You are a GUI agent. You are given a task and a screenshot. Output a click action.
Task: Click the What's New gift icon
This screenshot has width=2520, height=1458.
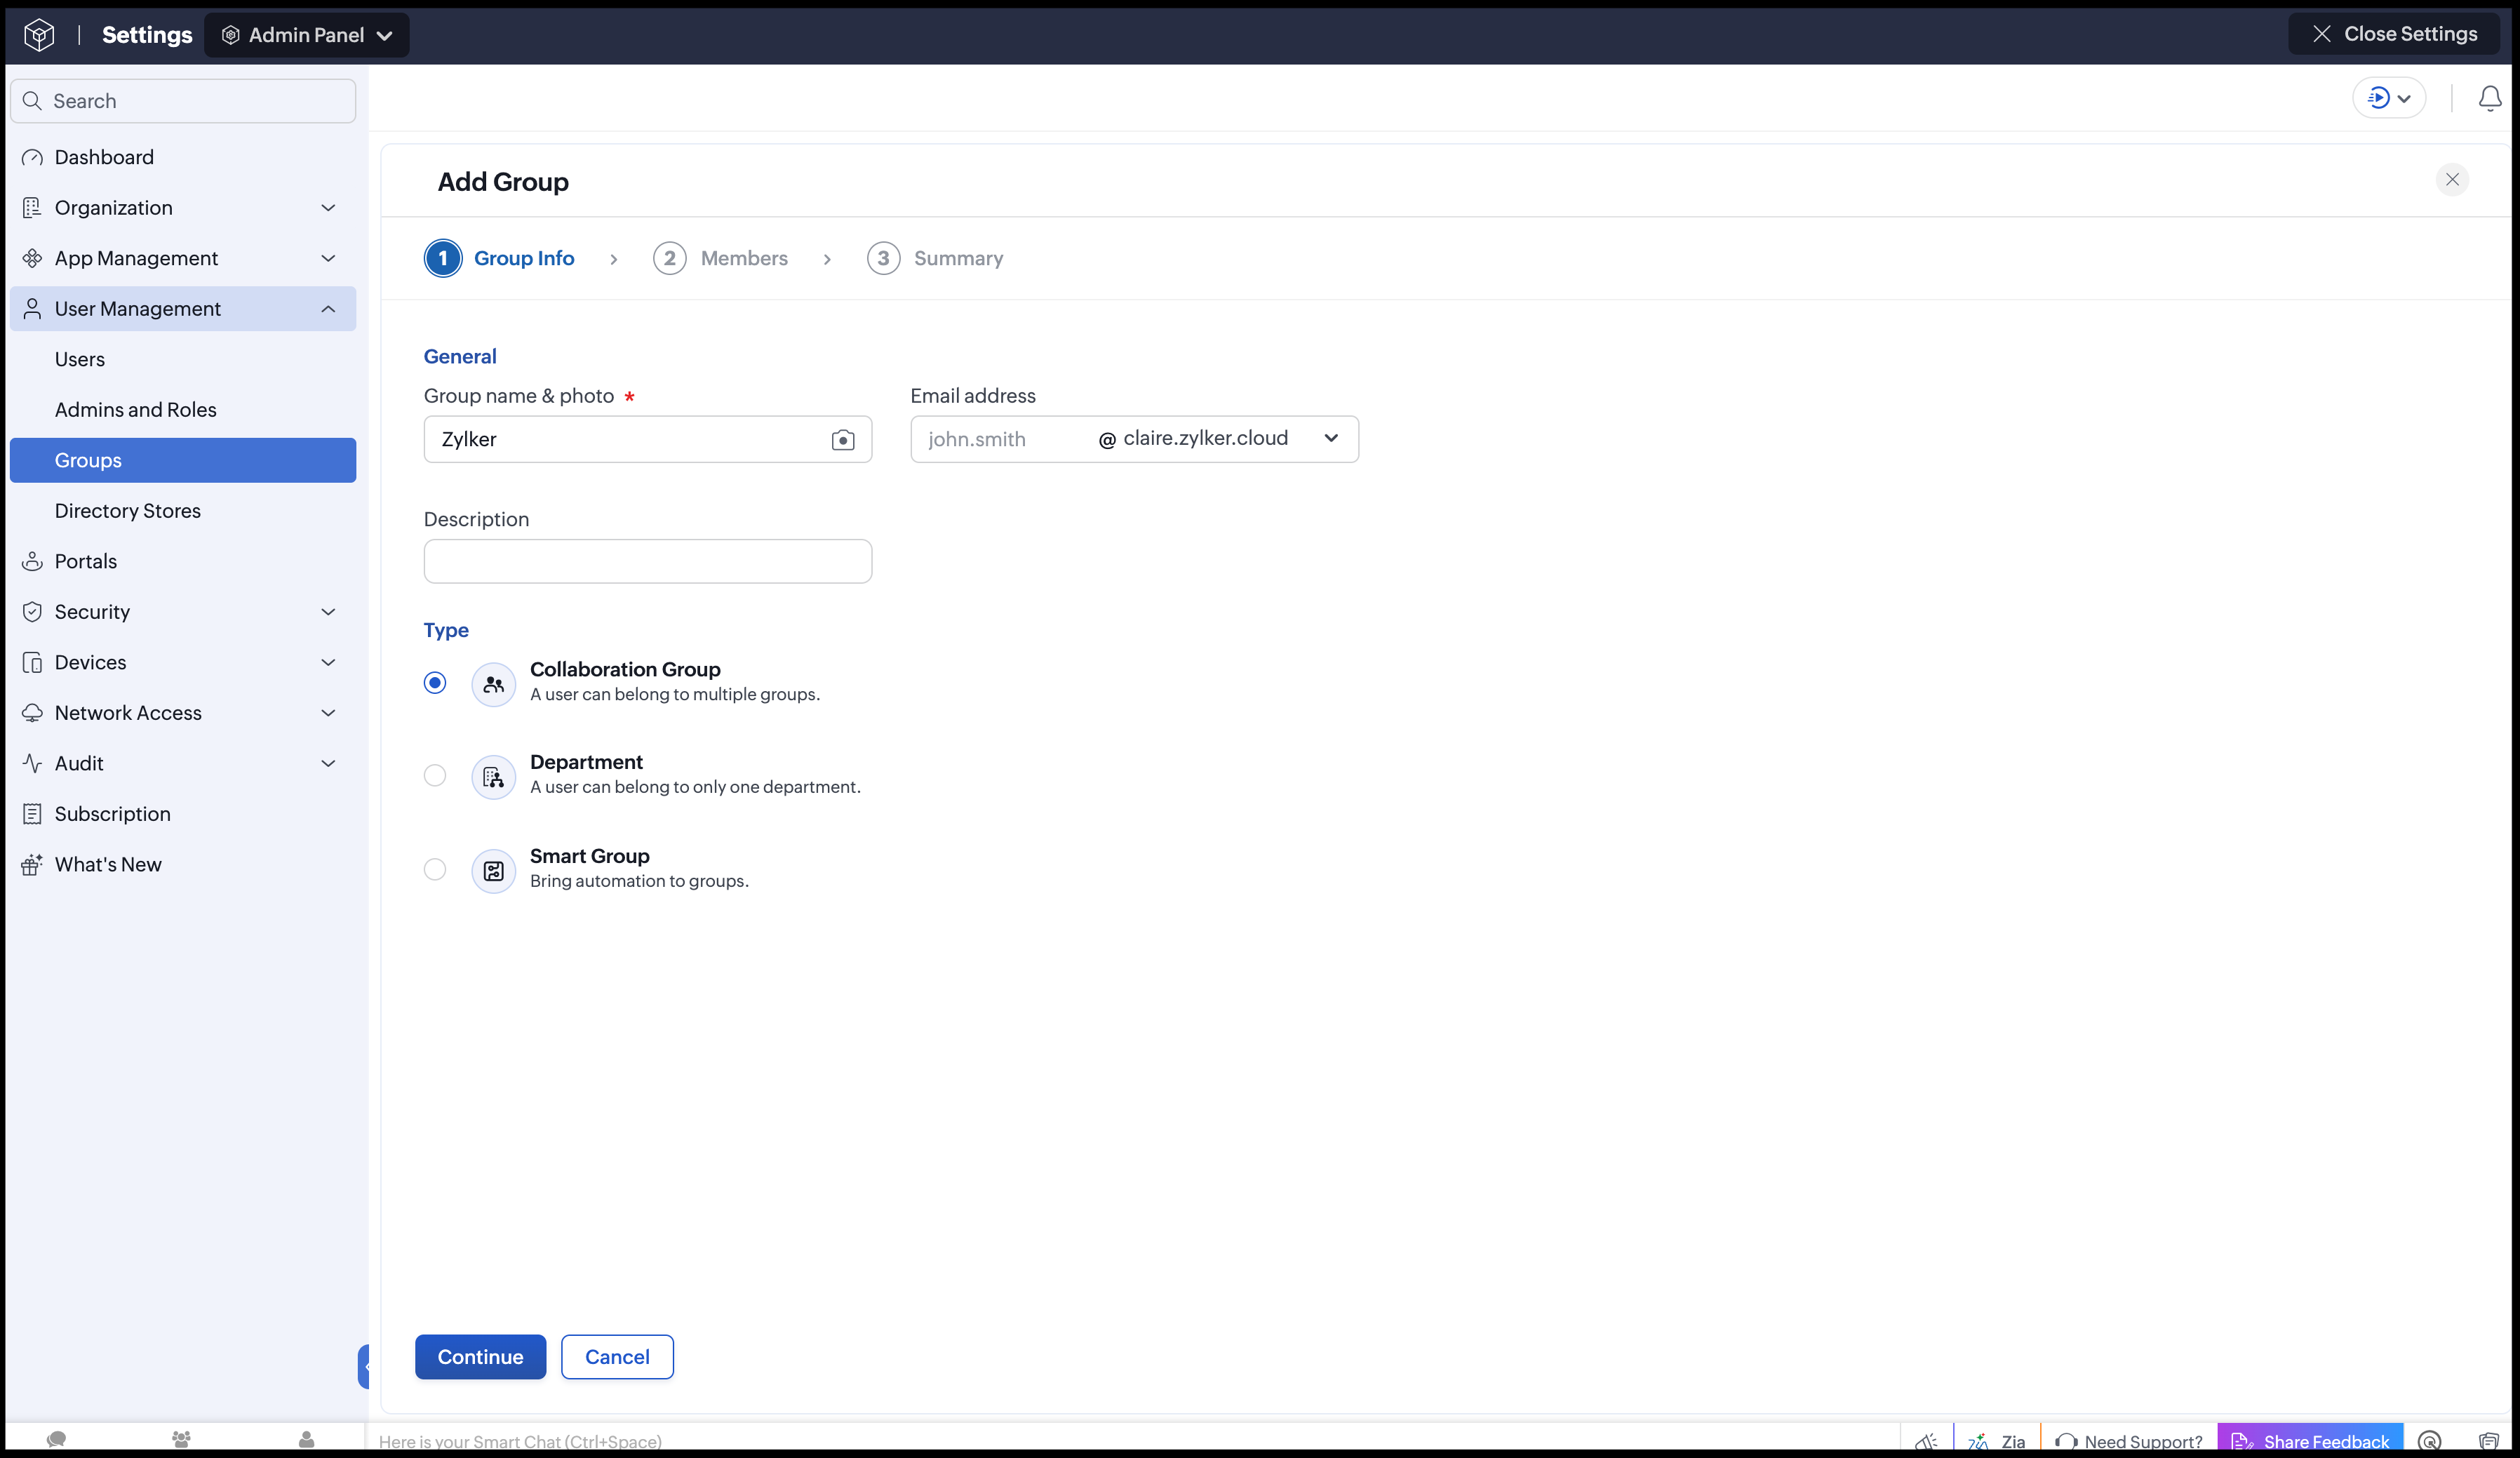tap(32, 864)
